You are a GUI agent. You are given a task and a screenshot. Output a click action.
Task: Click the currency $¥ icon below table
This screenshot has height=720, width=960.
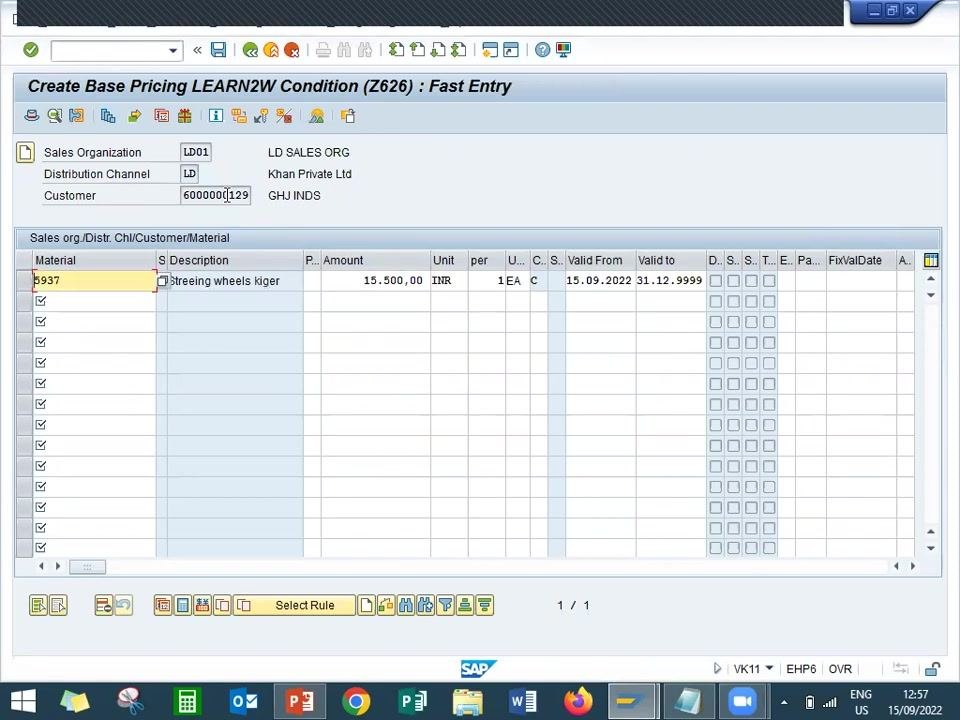(x=203, y=606)
